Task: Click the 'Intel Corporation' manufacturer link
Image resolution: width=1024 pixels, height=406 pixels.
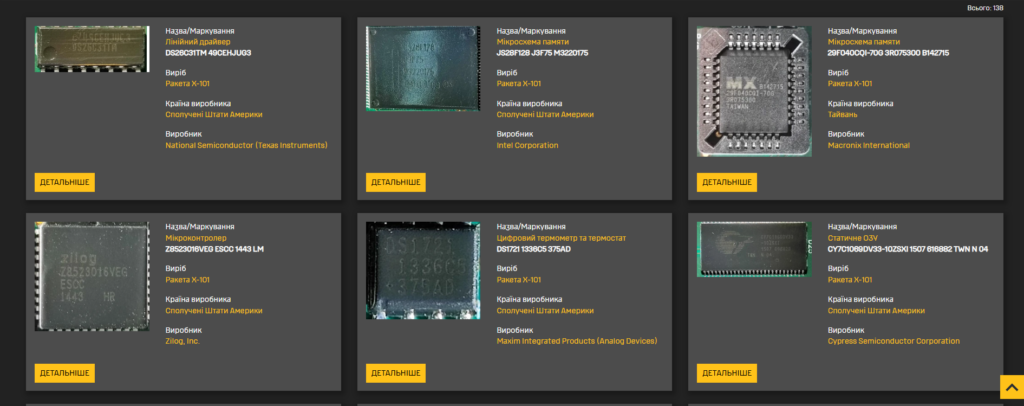Action: (x=527, y=146)
